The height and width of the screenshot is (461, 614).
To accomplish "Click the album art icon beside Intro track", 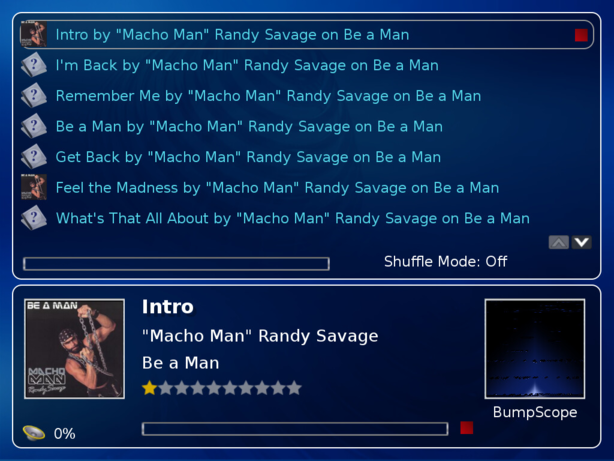I will click(x=34, y=34).
